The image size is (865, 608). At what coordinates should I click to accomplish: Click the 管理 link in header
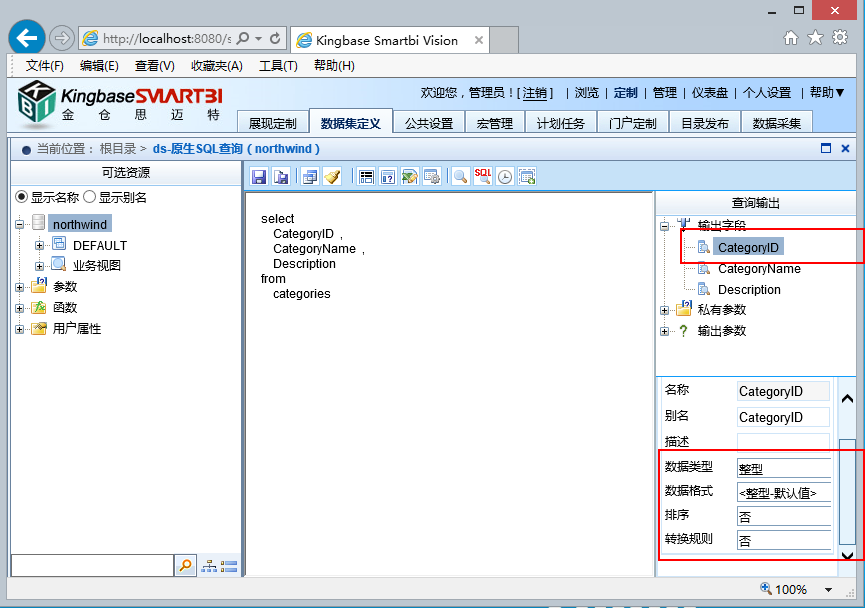[x=665, y=93]
